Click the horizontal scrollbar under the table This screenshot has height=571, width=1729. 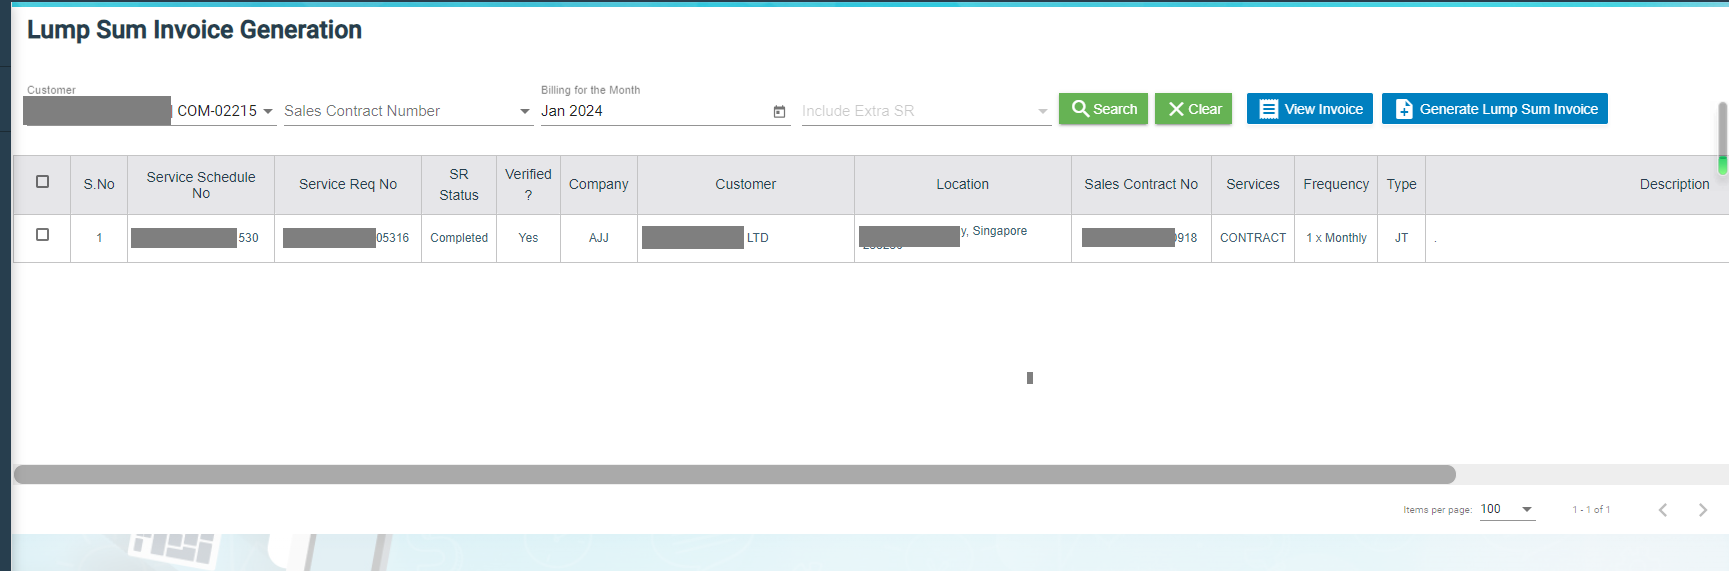[x=734, y=475]
